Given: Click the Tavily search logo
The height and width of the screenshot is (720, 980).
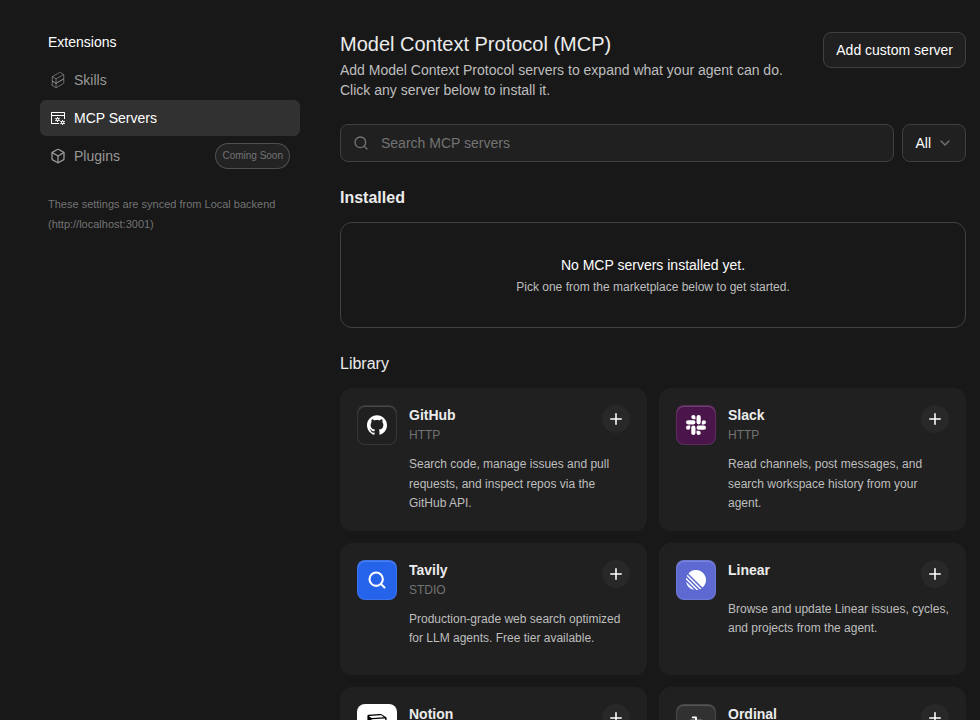Looking at the screenshot, I should pyautogui.click(x=377, y=580).
